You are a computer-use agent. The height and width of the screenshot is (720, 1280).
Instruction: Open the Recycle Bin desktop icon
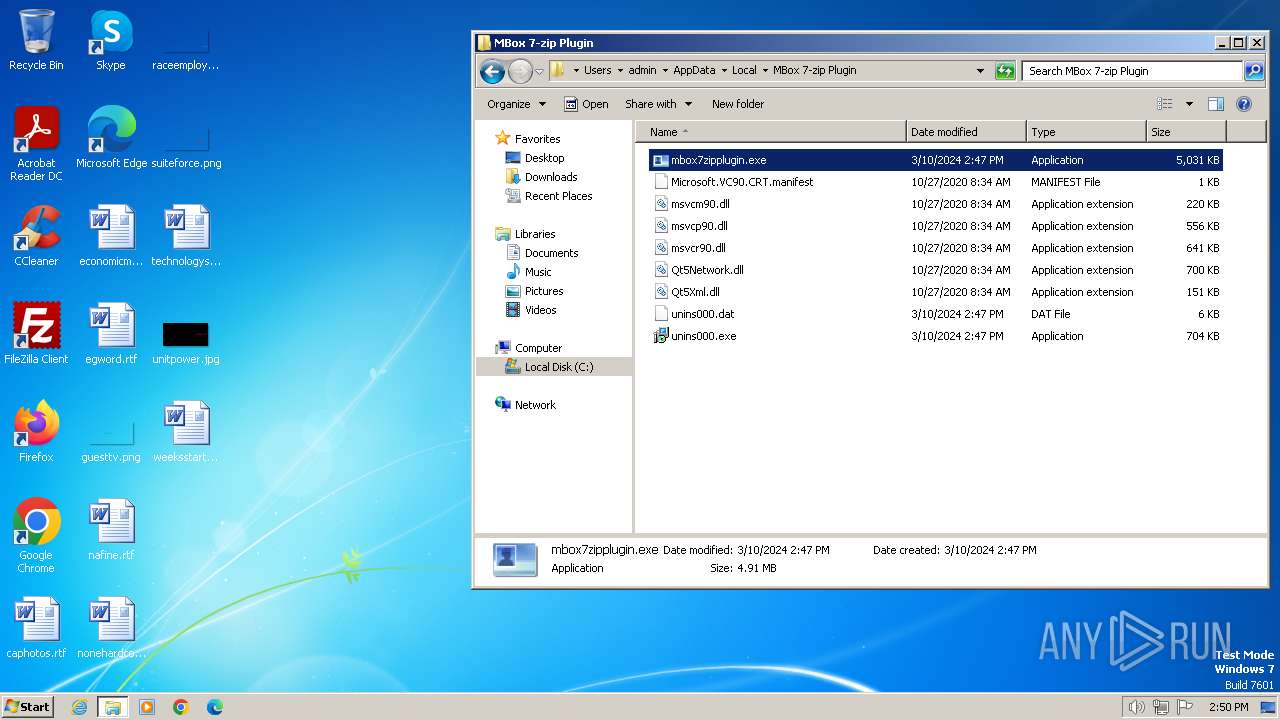(36, 41)
